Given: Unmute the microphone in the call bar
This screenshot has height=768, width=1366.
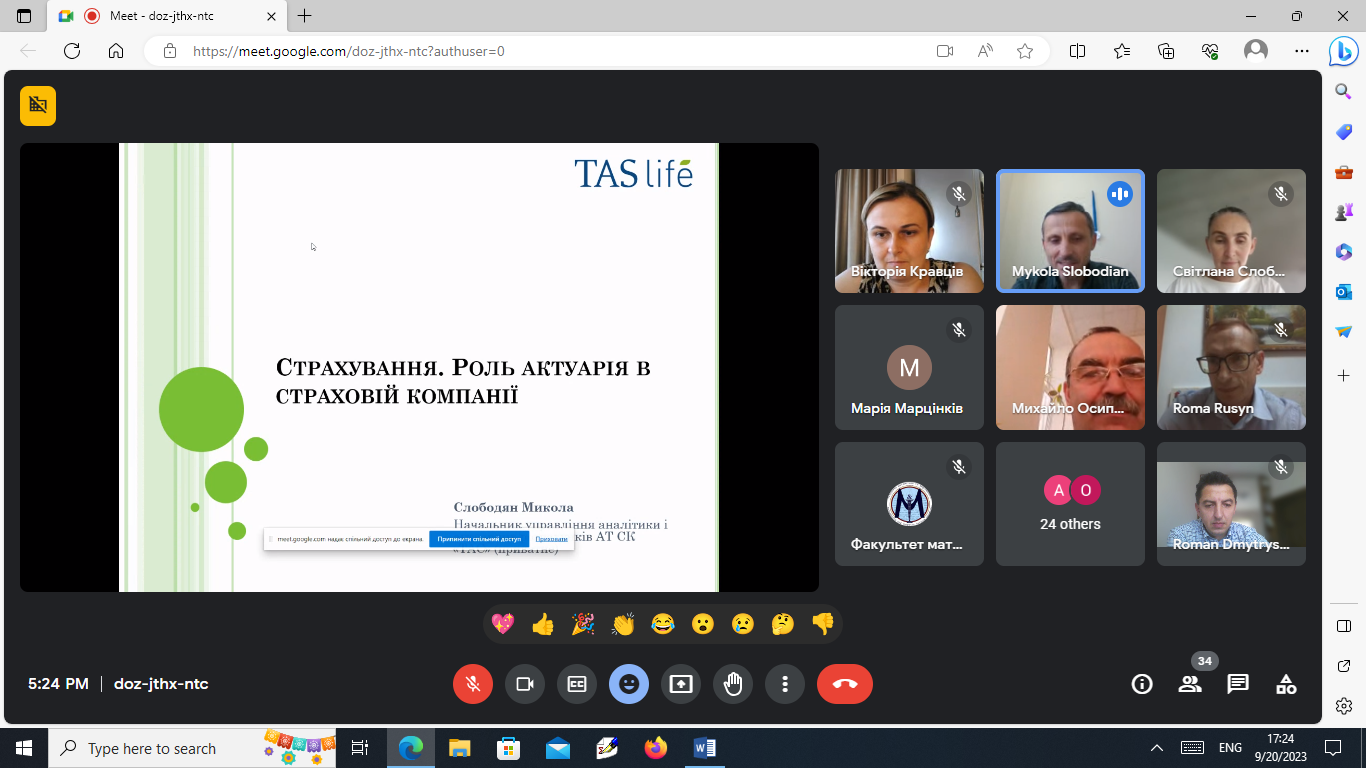Looking at the screenshot, I should [x=473, y=684].
